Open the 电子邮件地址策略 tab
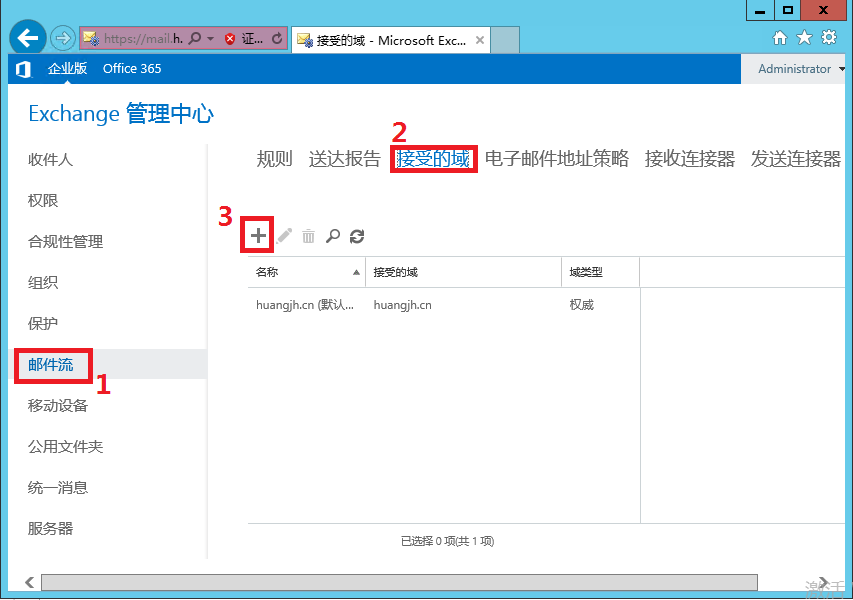853x600 pixels. pyautogui.click(x=557, y=159)
